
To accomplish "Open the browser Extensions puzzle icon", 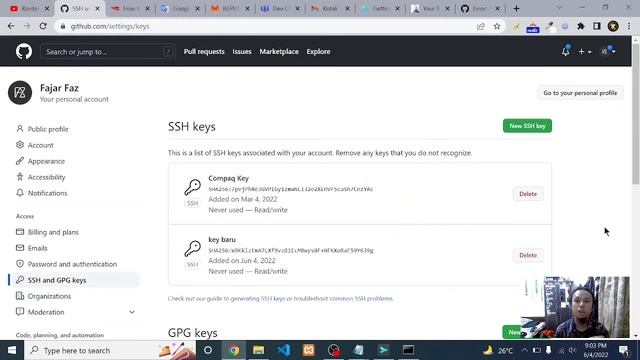I will [x=580, y=26].
